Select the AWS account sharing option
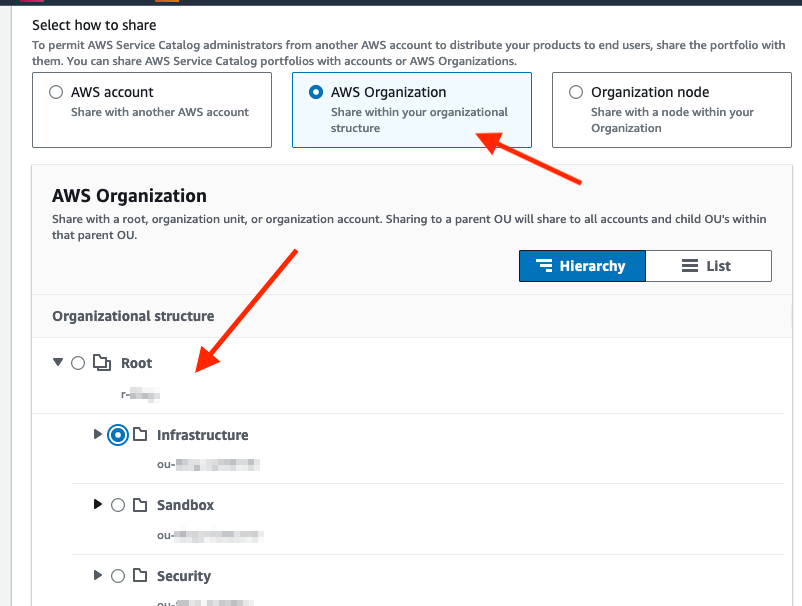 tap(55, 92)
